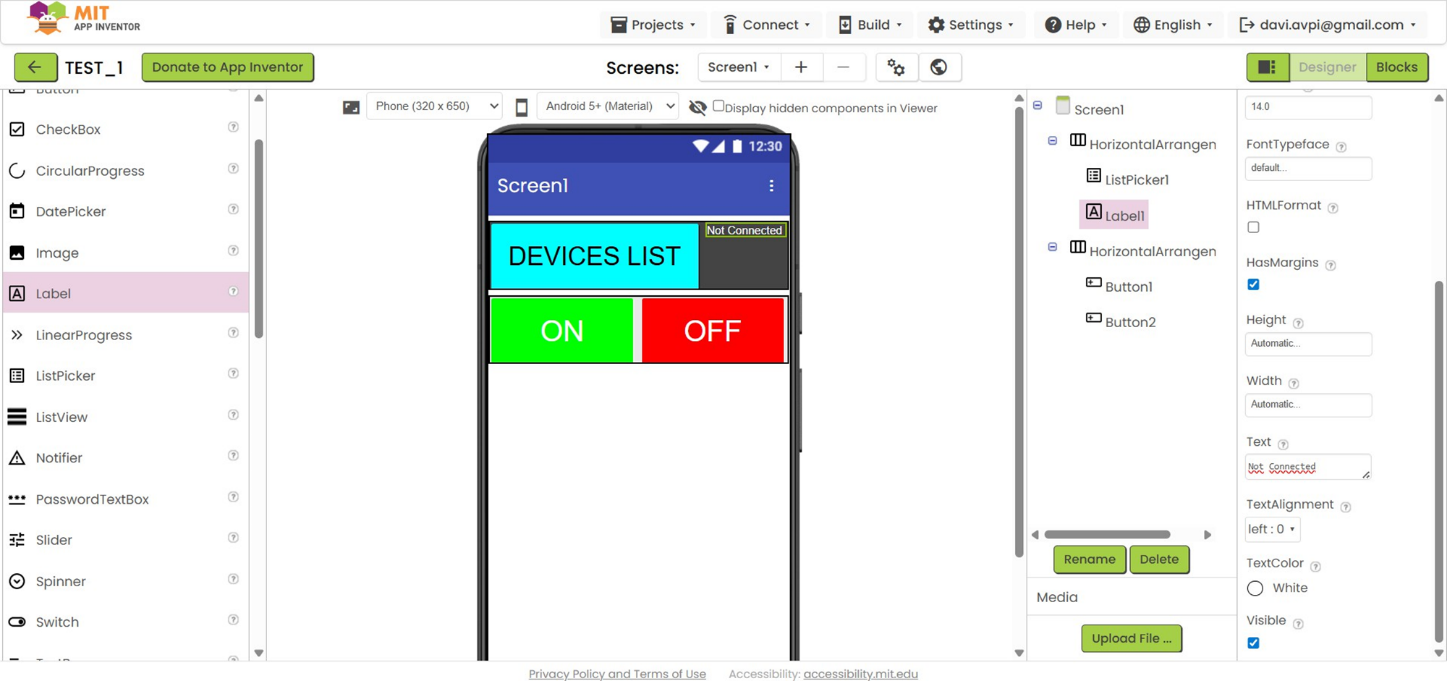Collapse the first HorizontalArrangement tree node
The image size is (1447, 681).
click(1053, 141)
